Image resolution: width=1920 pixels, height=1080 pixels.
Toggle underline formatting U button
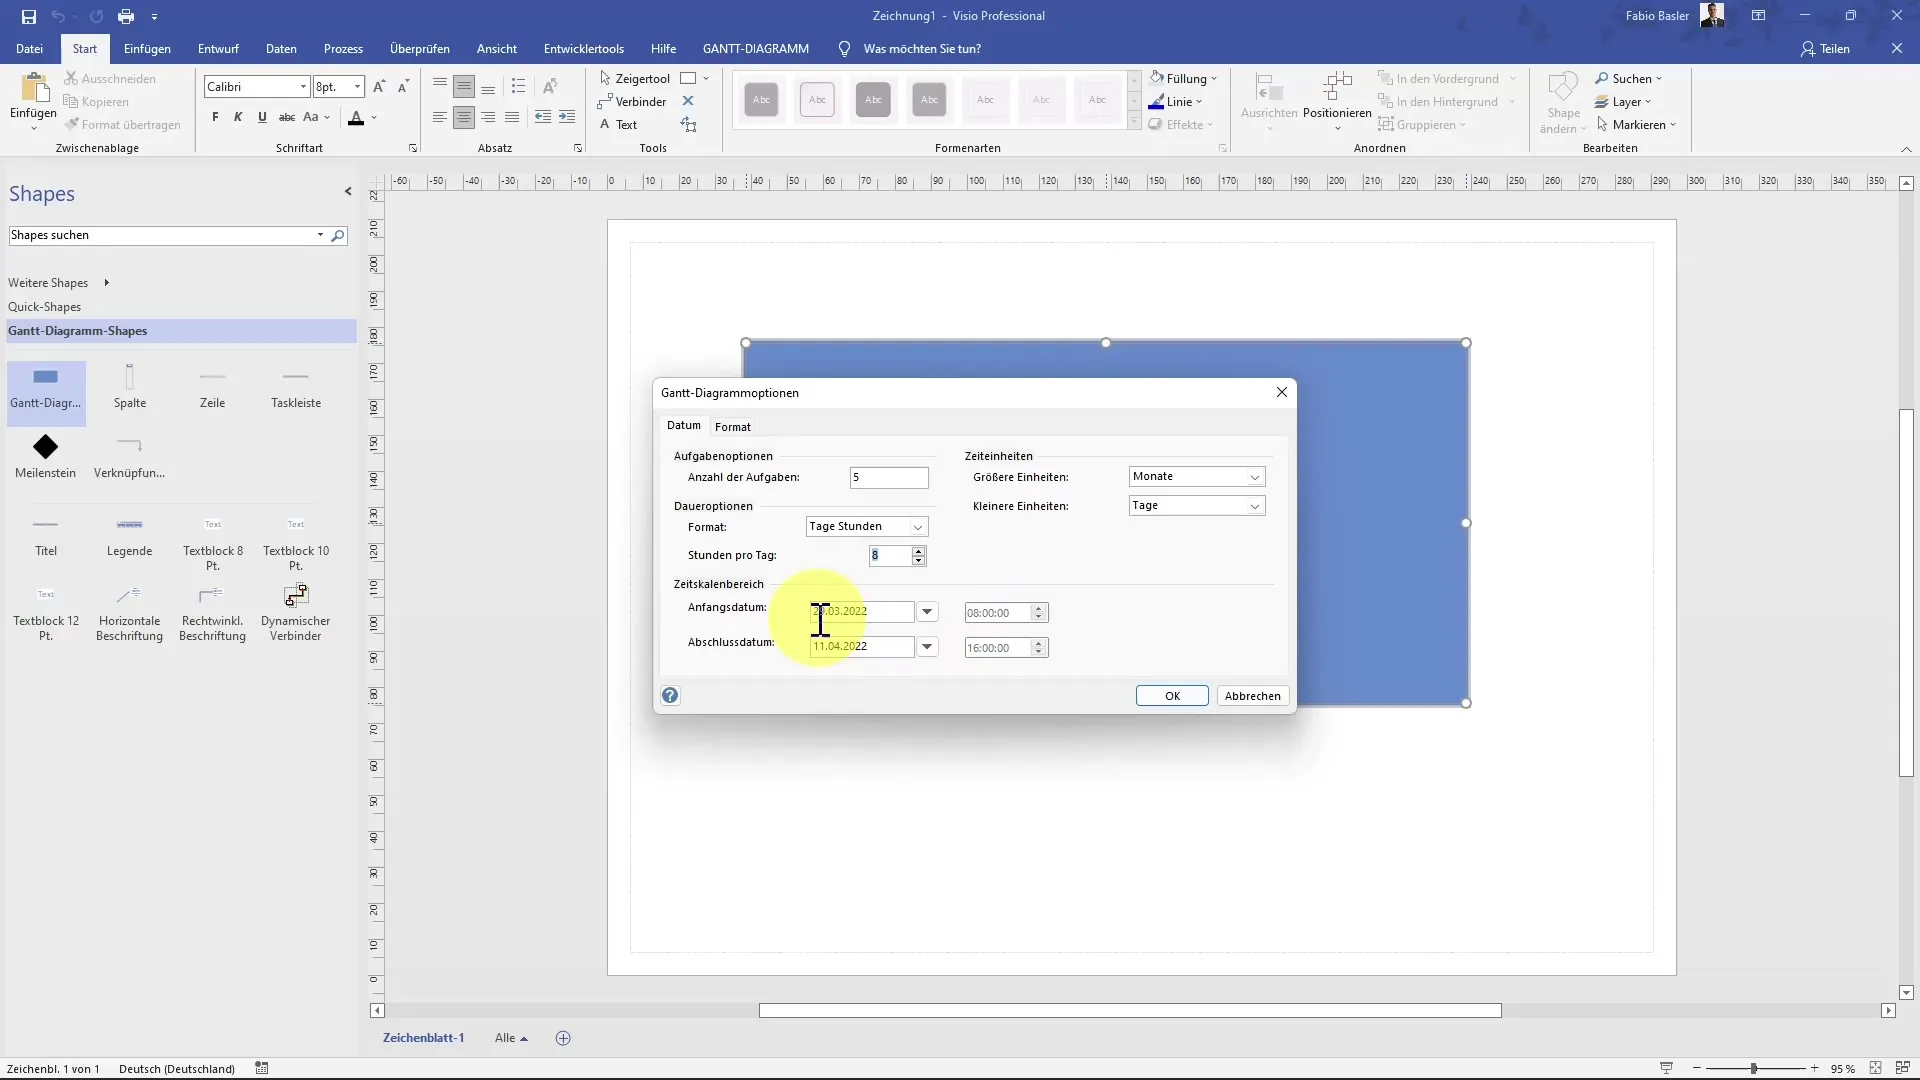tap(262, 117)
